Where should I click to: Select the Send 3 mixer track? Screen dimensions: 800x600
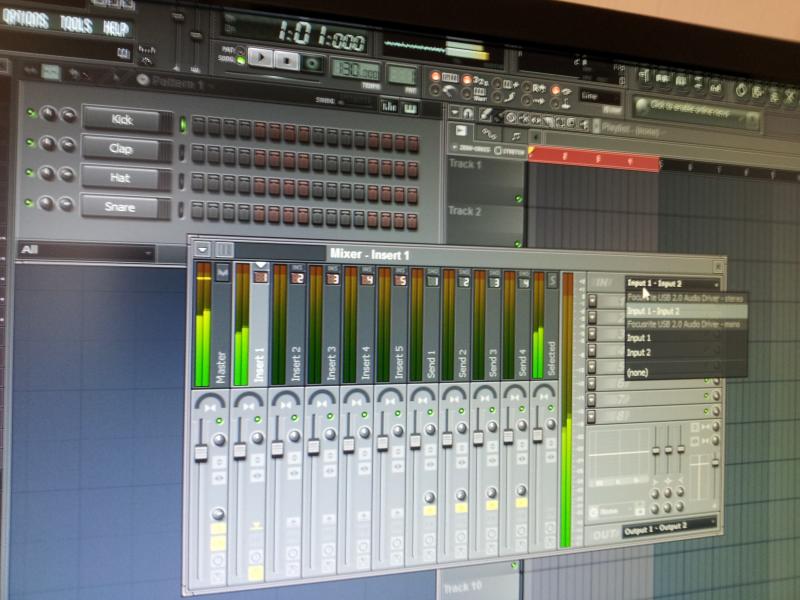coord(487,324)
